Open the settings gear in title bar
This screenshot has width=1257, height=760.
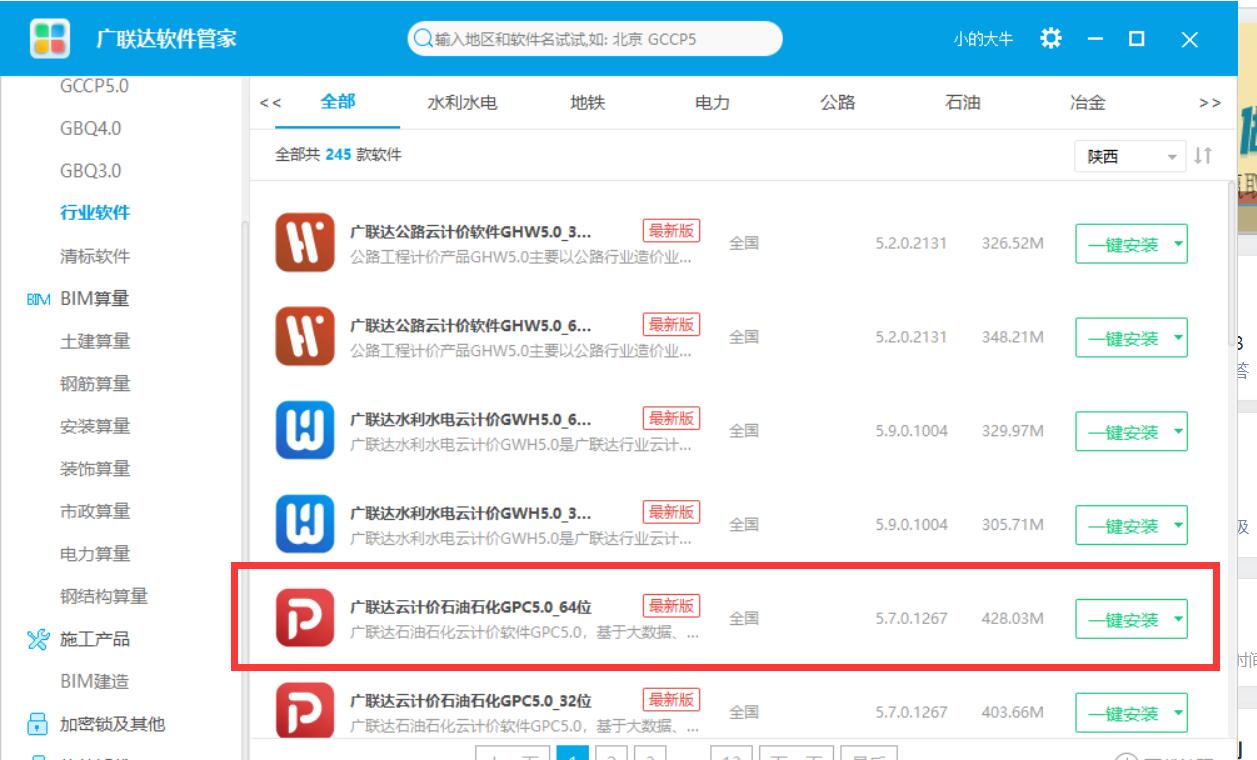click(x=1050, y=39)
